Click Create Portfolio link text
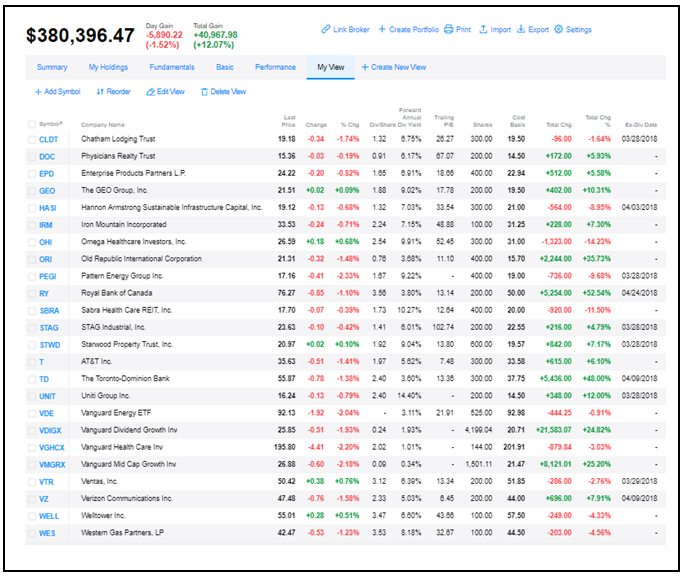Image resolution: width=687 pixels, height=578 pixels. (x=414, y=29)
